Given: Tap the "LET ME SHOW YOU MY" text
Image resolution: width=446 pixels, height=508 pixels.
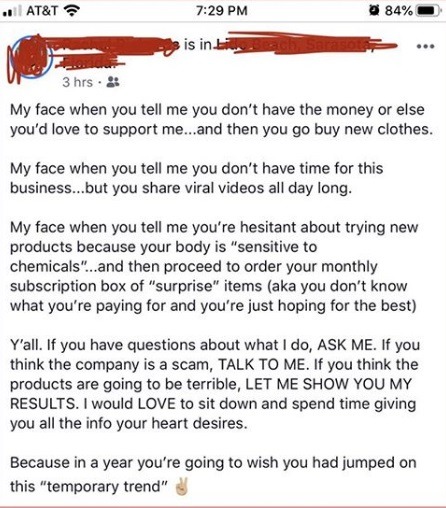Looking at the screenshot, I should pyautogui.click(x=329, y=384).
